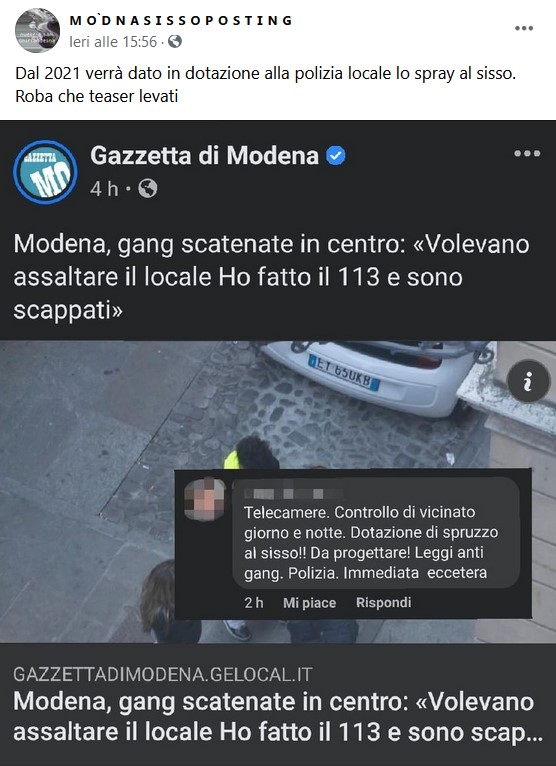Click the pixelated commenter avatar
The height and width of the screenshot is (766, 556).
coord(205,499)
